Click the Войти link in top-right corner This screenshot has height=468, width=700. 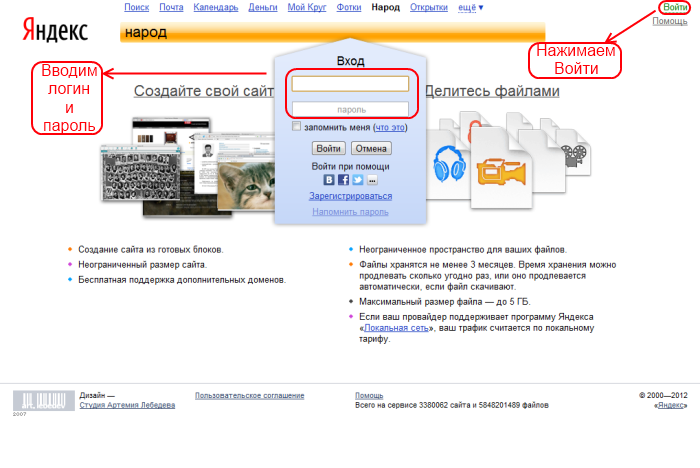(x=675, y=7)
